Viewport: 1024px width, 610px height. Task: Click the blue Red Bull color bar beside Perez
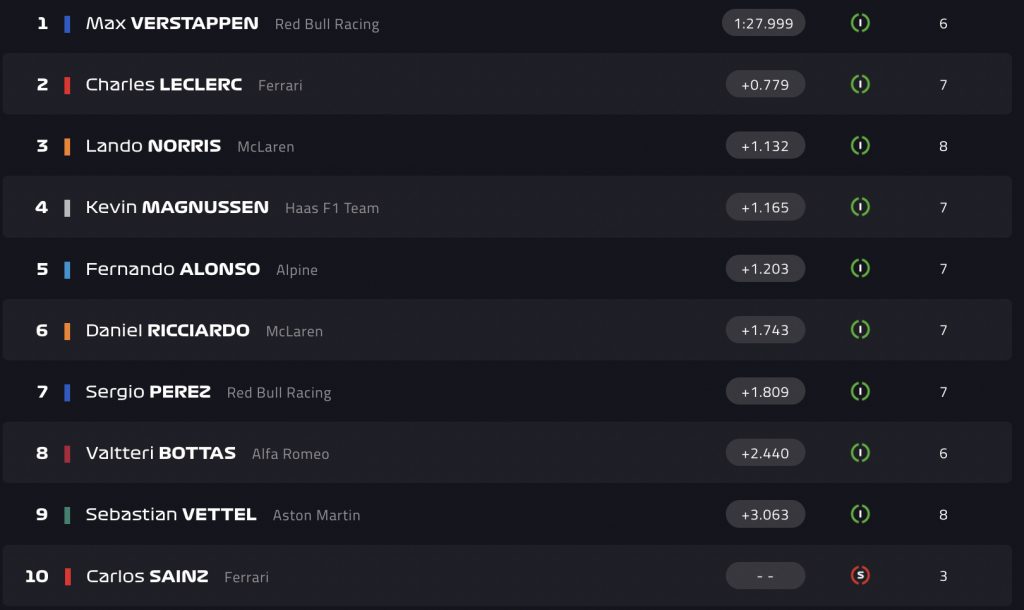[67, 392]
